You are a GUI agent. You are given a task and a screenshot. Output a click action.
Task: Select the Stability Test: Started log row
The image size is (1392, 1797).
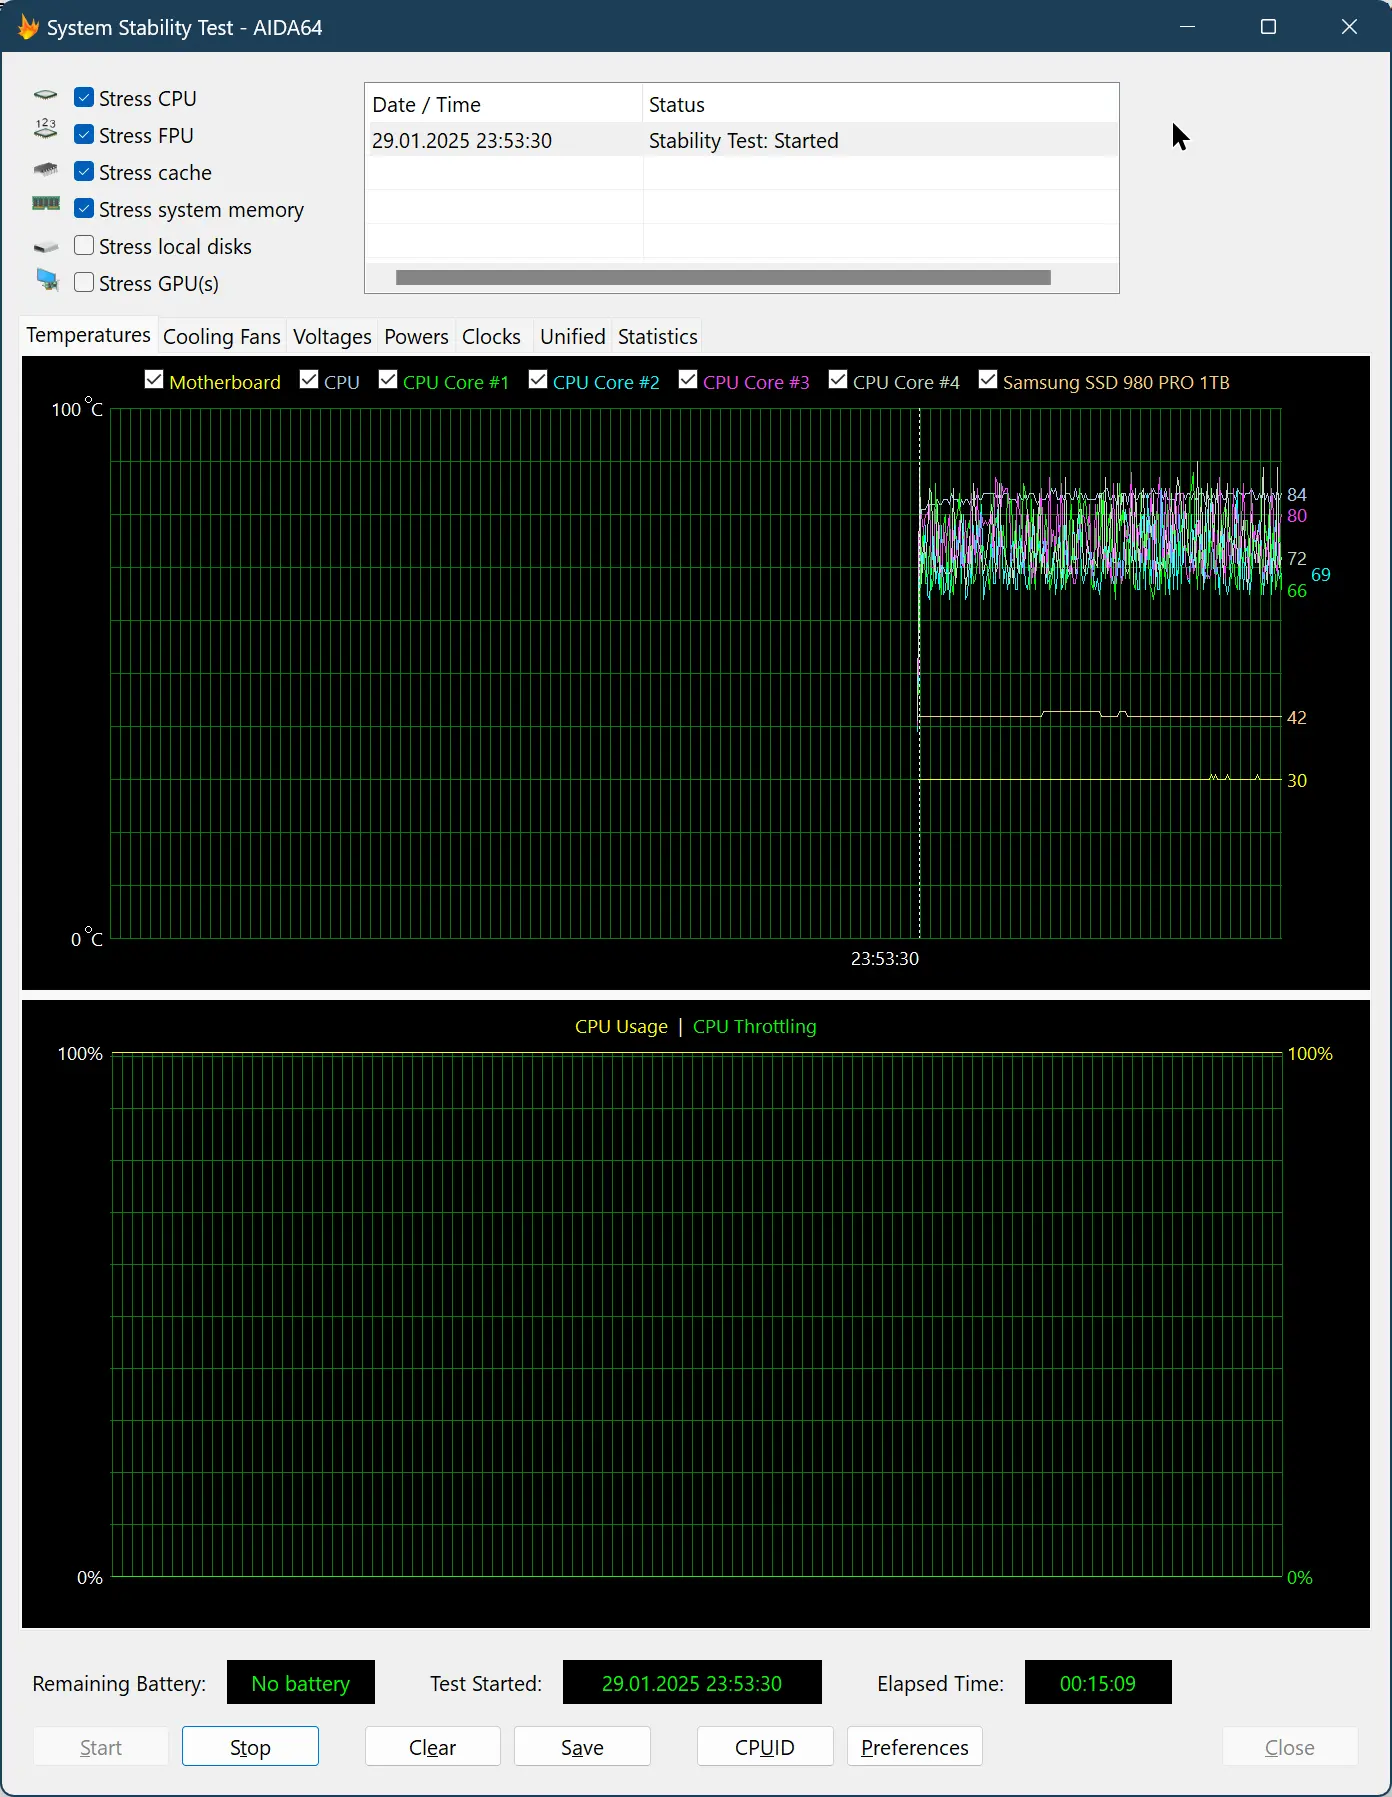tap(741, 140)
